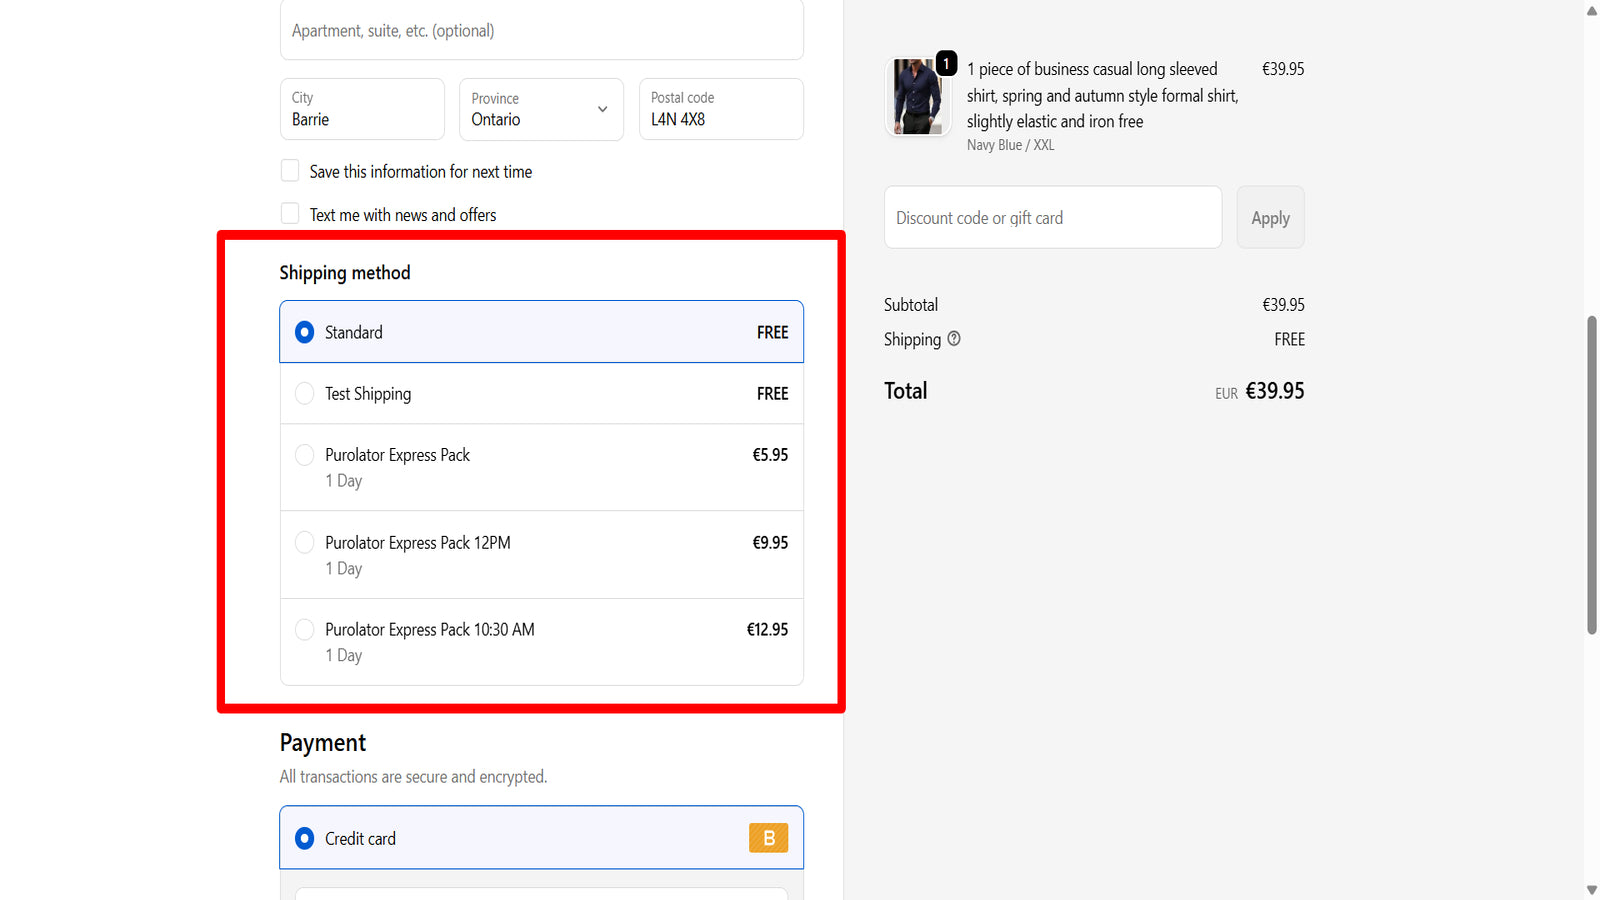
Task: Click the Apply discount button
Action: click(x=1270, y=217)
